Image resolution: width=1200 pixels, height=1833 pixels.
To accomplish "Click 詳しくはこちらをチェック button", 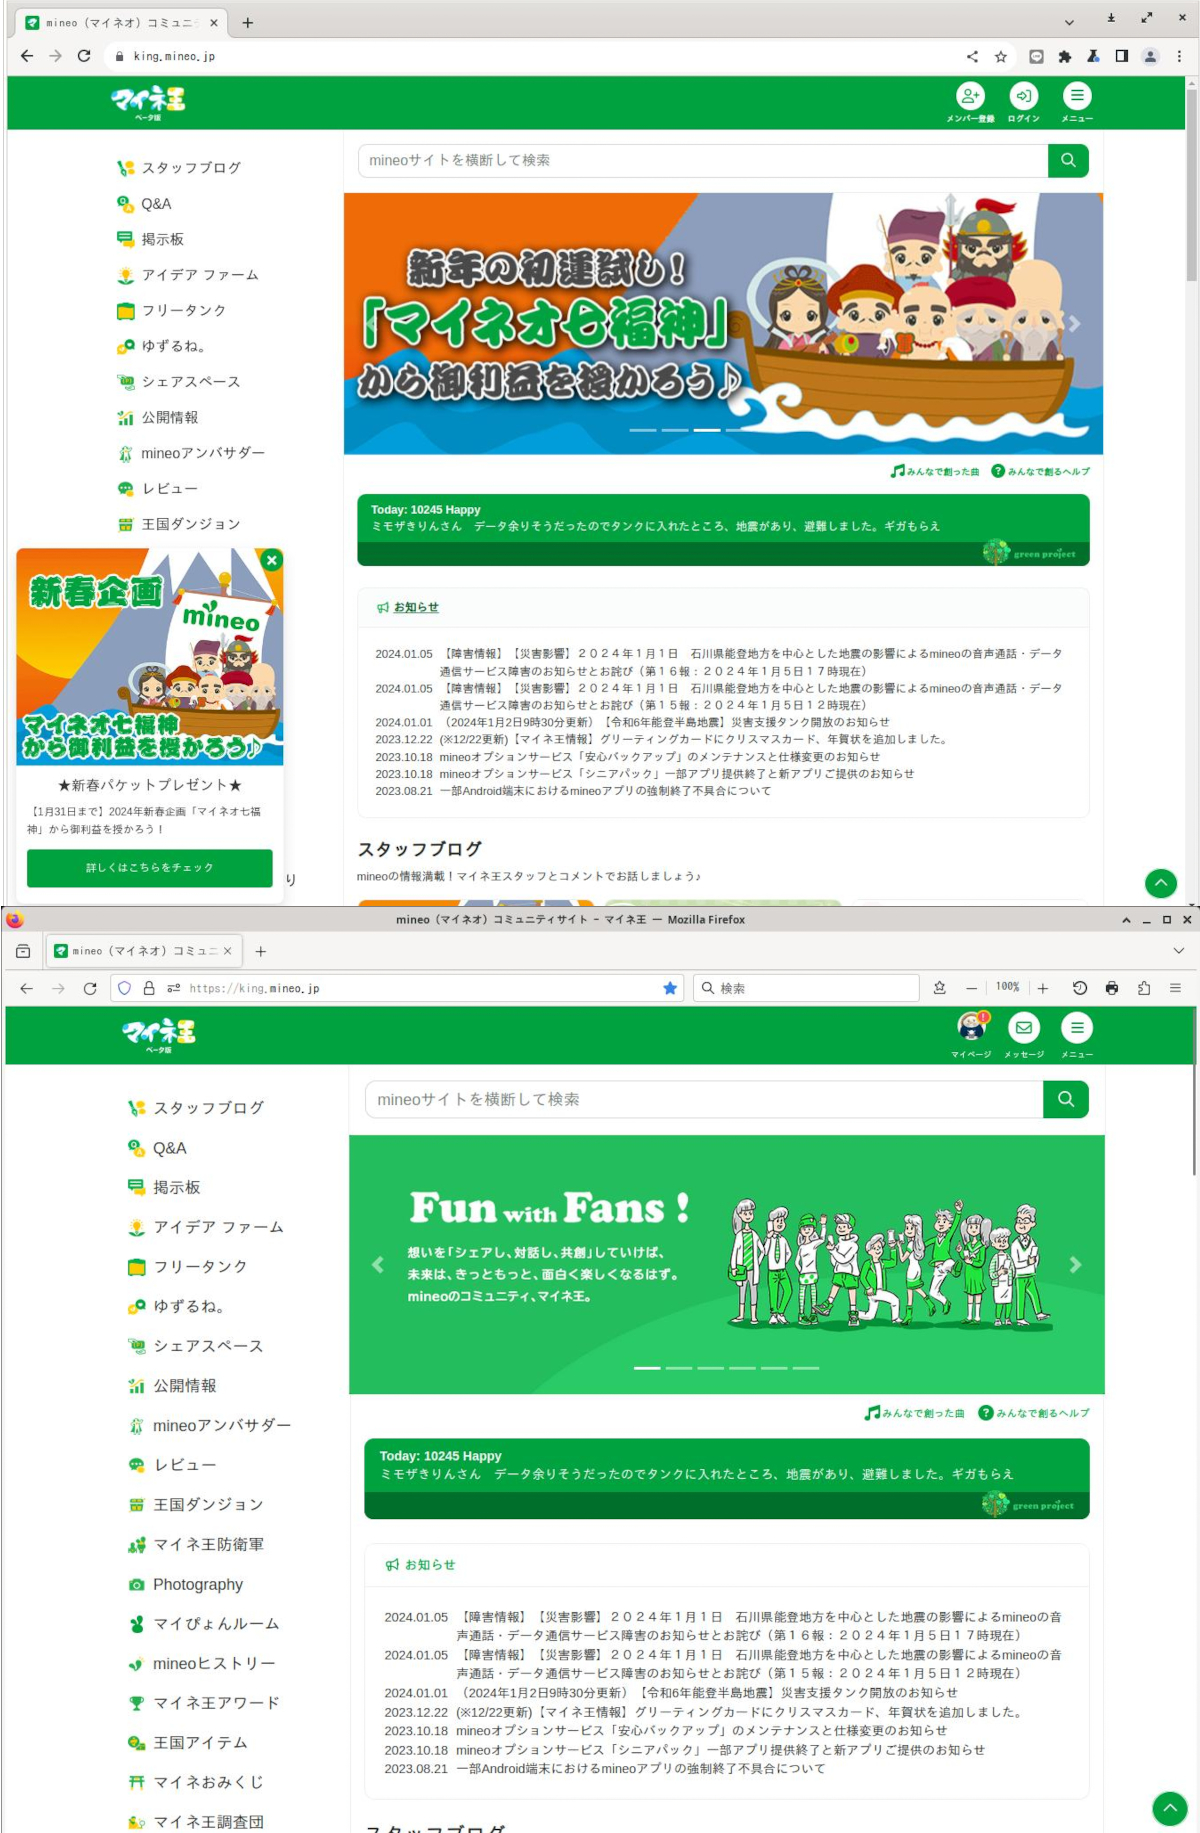I will tap(150, 868).
